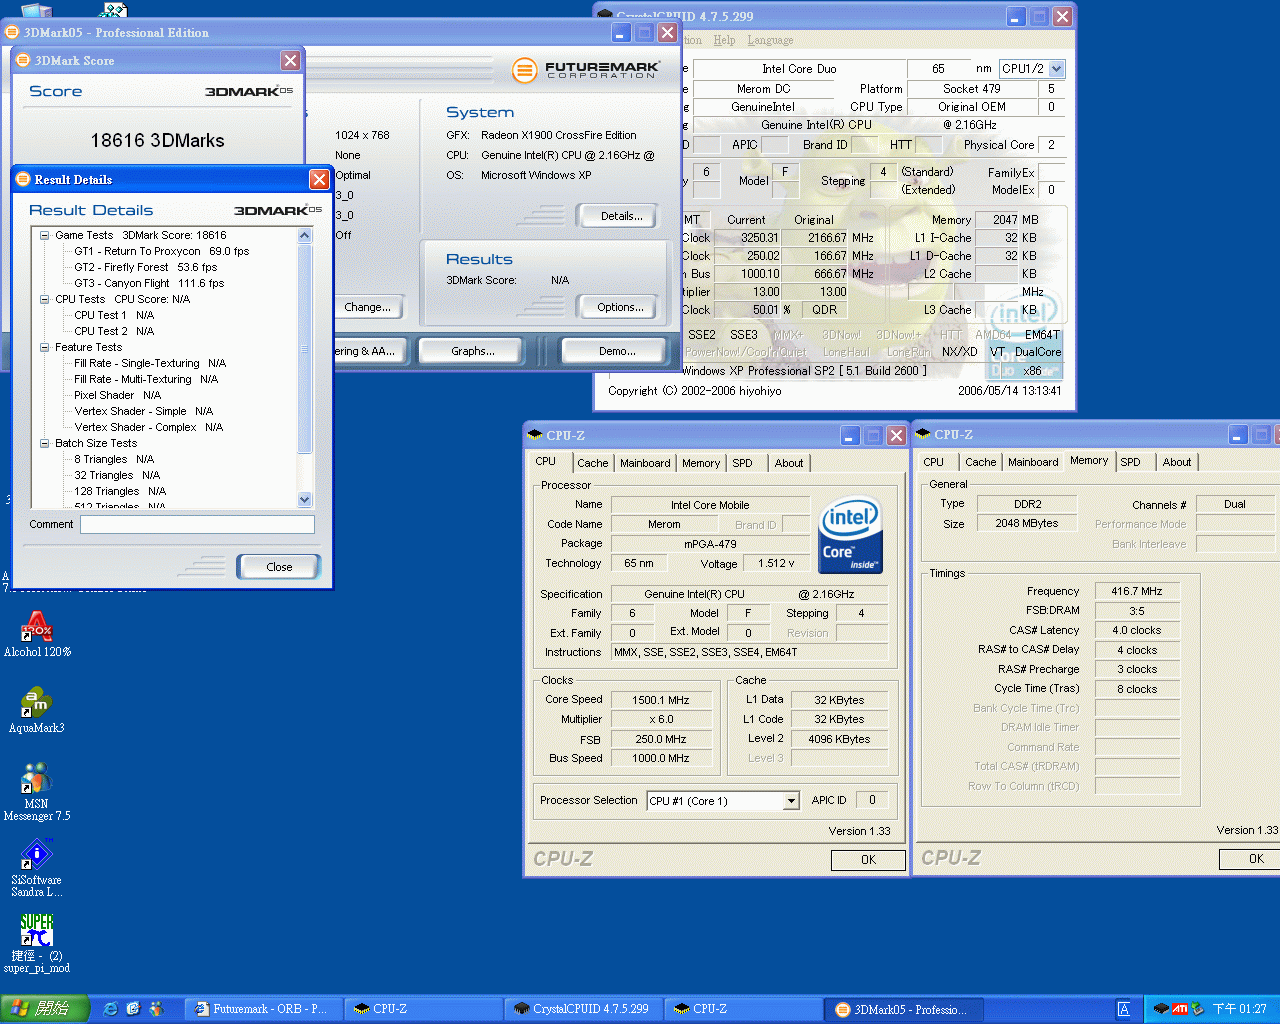Select the GT2 - Firefly Forest row
The image size is (1280, 1024).
pos(145,268)
